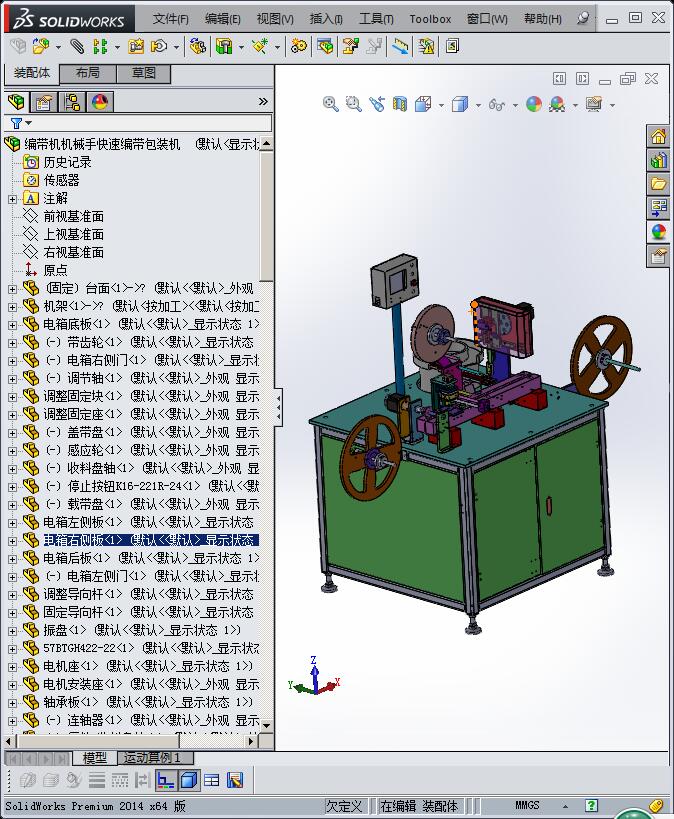Open the 编辑(E) menu
This screenshot has height=819, width=674.
click(x=223, y=19)
